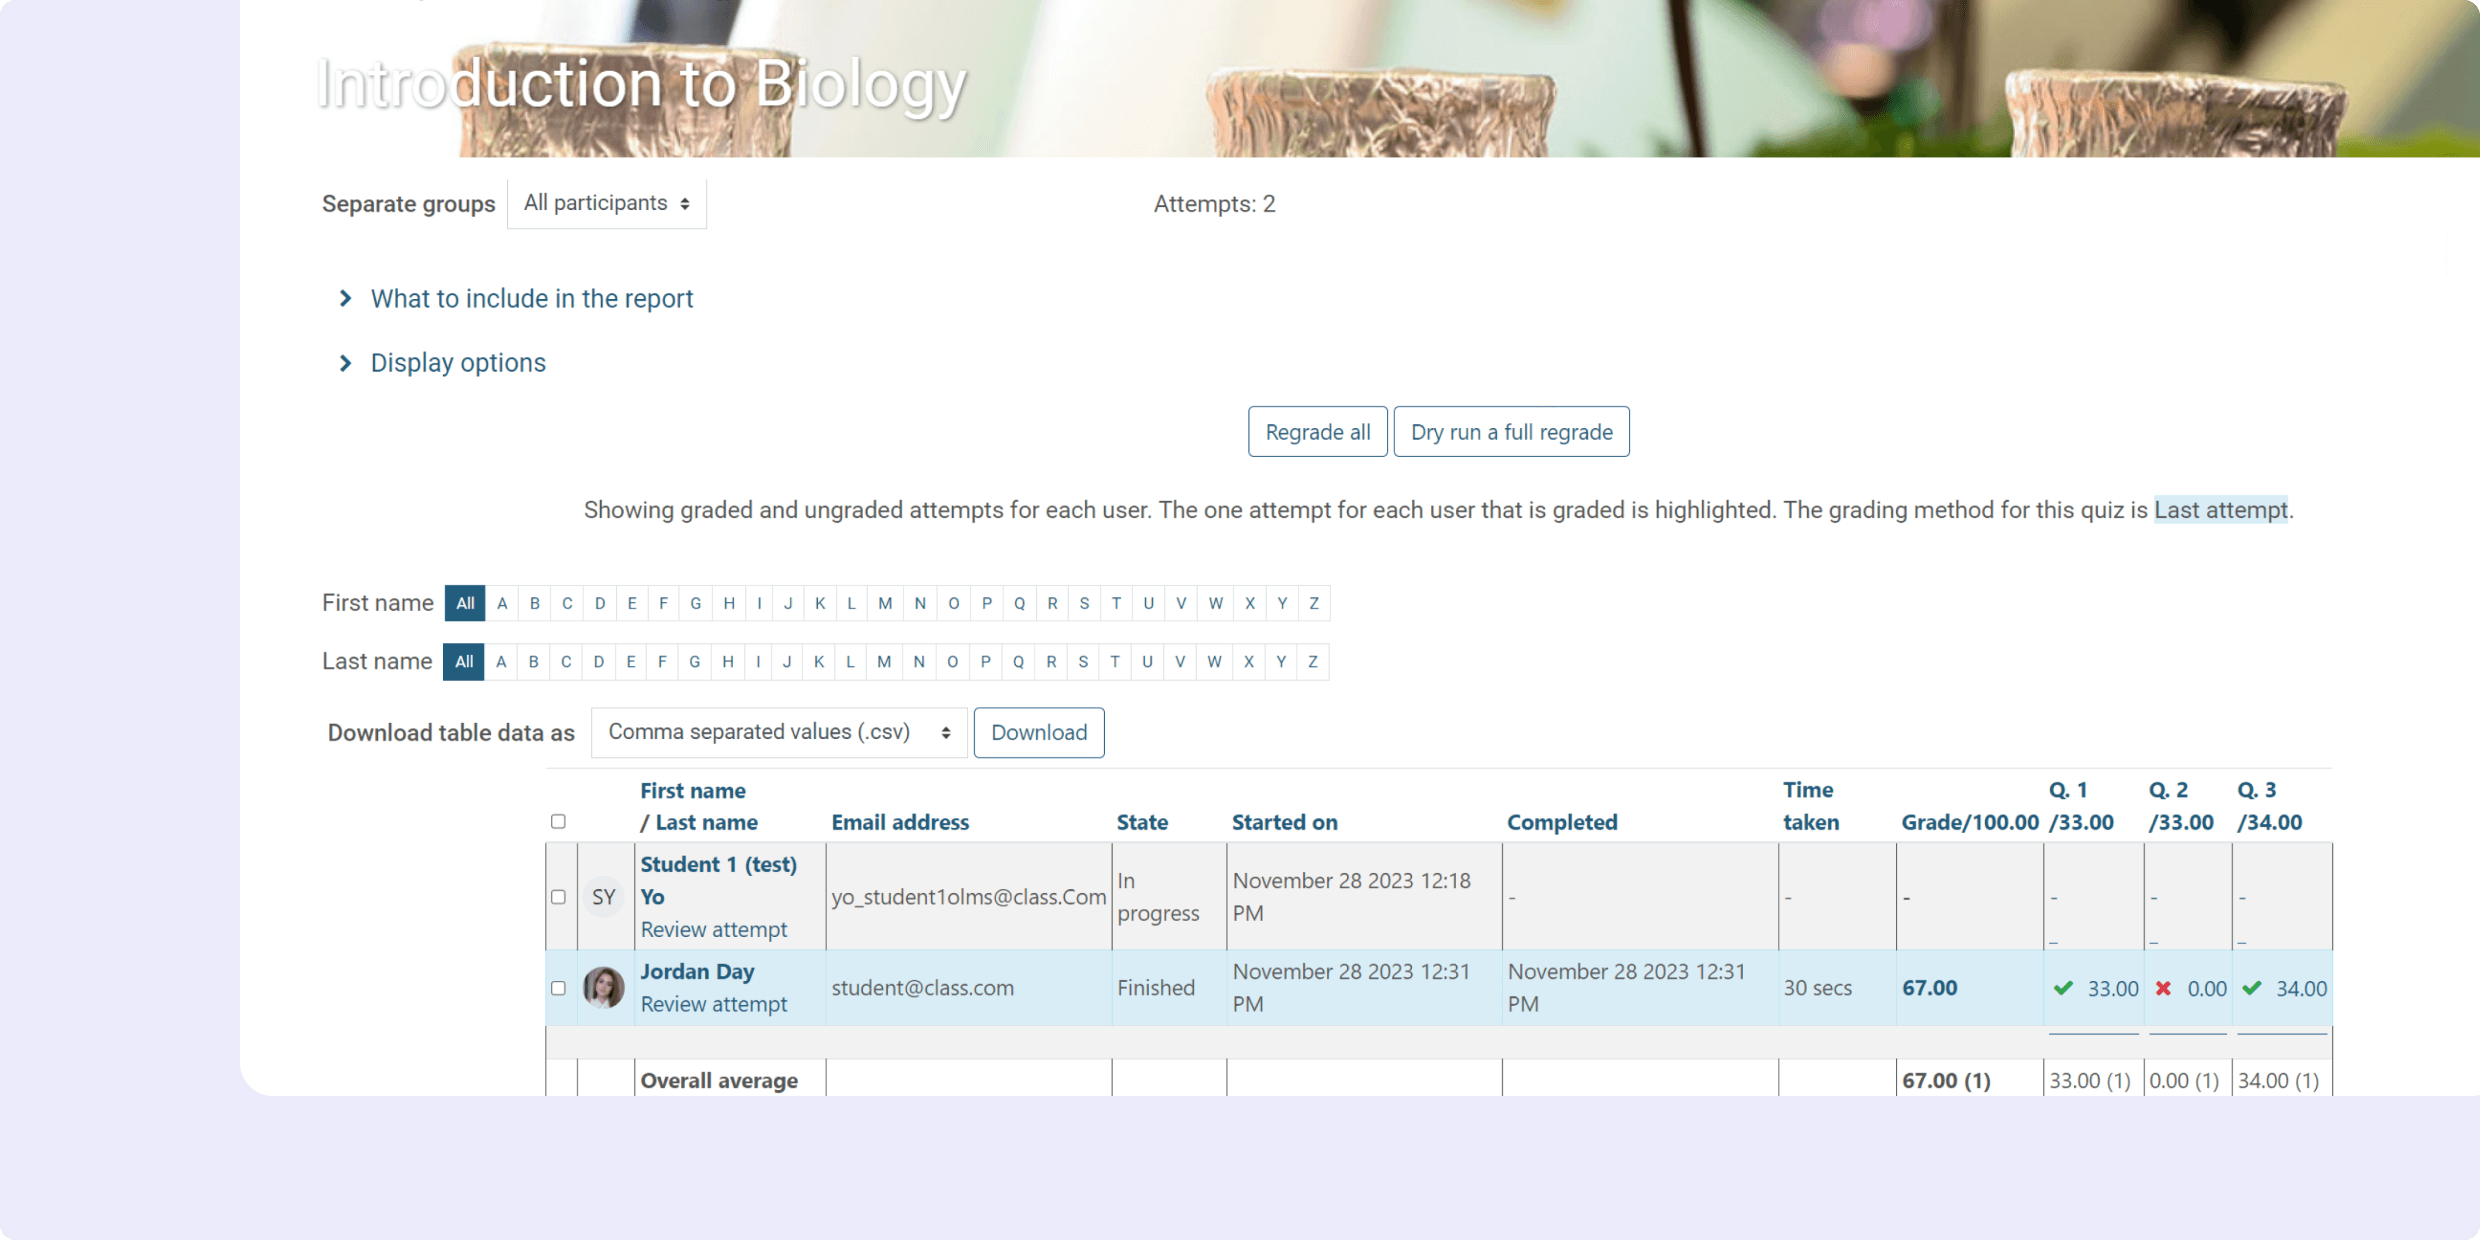
Task: Filter first names by letter B
Action: coord(534,603)
